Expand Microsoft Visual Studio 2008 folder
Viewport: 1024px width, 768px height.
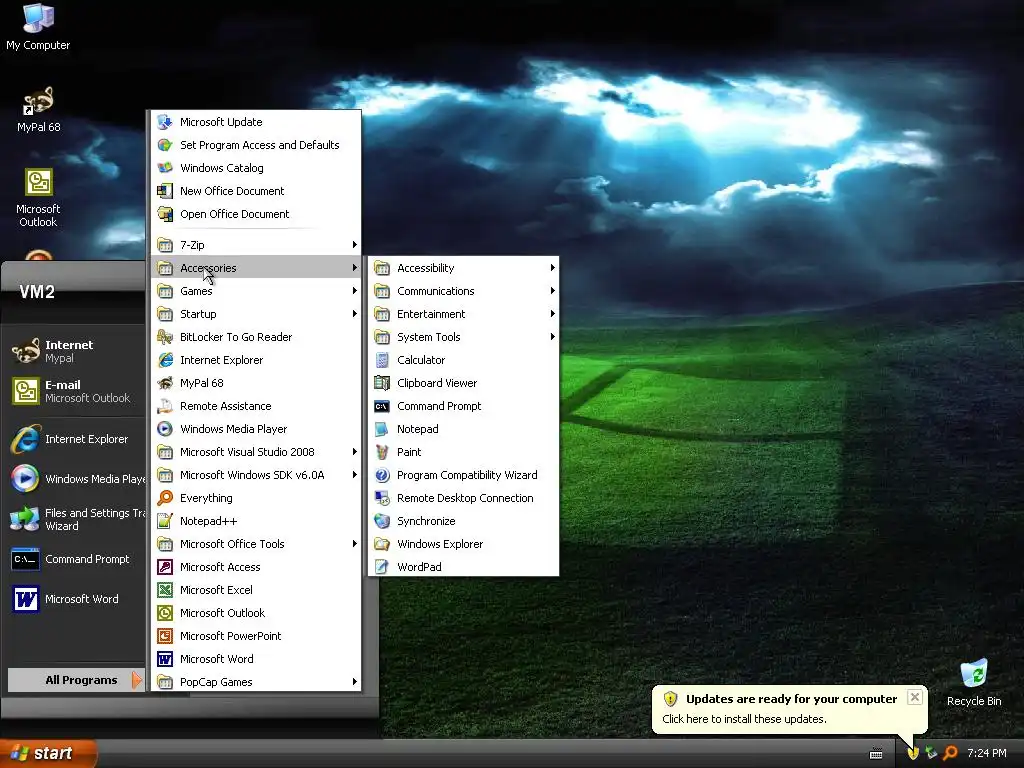tap(256, 452)
